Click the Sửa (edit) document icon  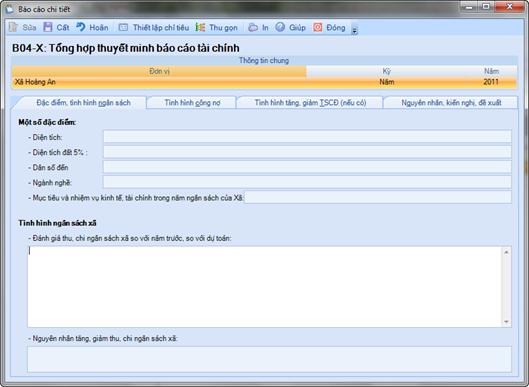(x=13, y=27)
